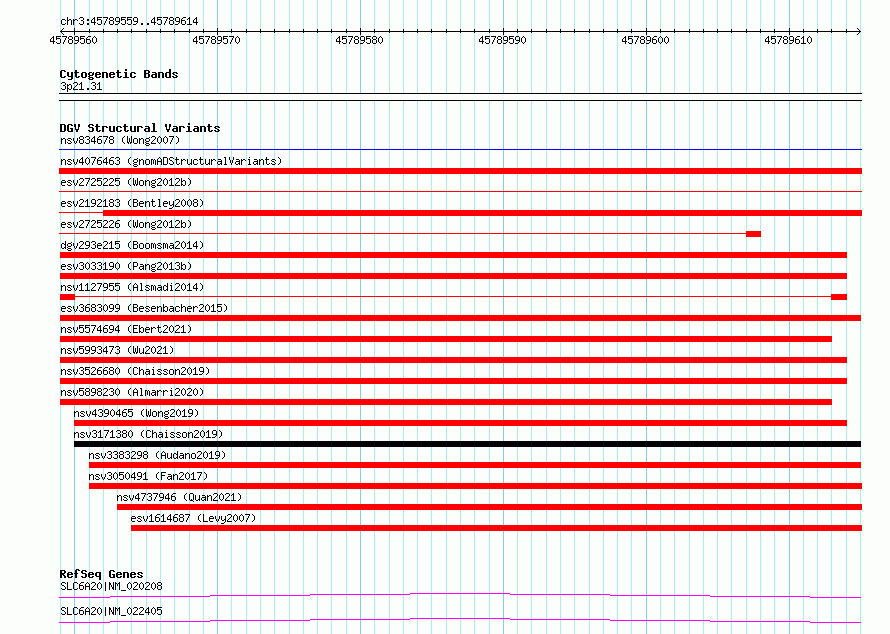Click the red bar under nsv4737946

[489, 507]
